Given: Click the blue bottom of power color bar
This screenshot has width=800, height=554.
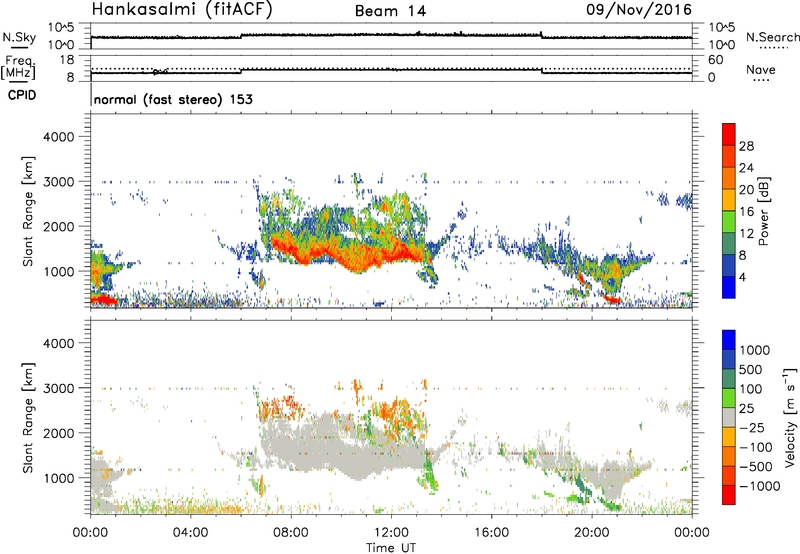Looking at the screenshot, I should [729, 287].
